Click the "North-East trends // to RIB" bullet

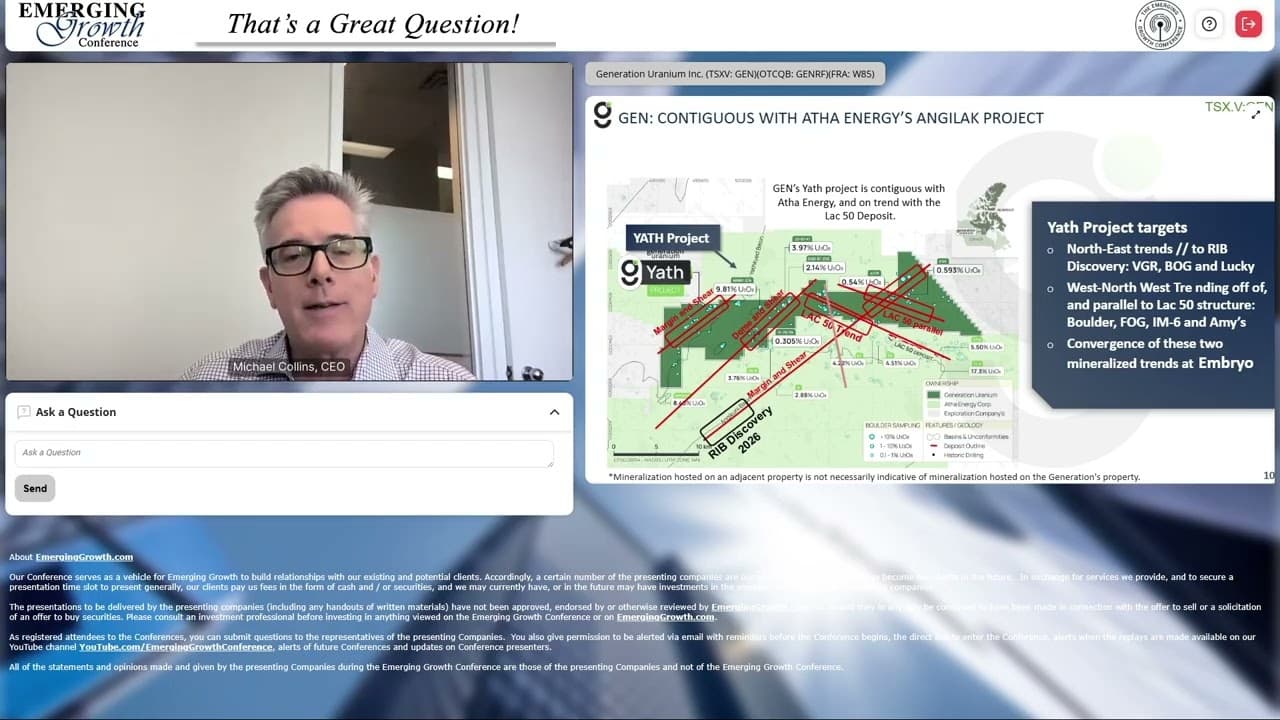(x=1160, y=257)
